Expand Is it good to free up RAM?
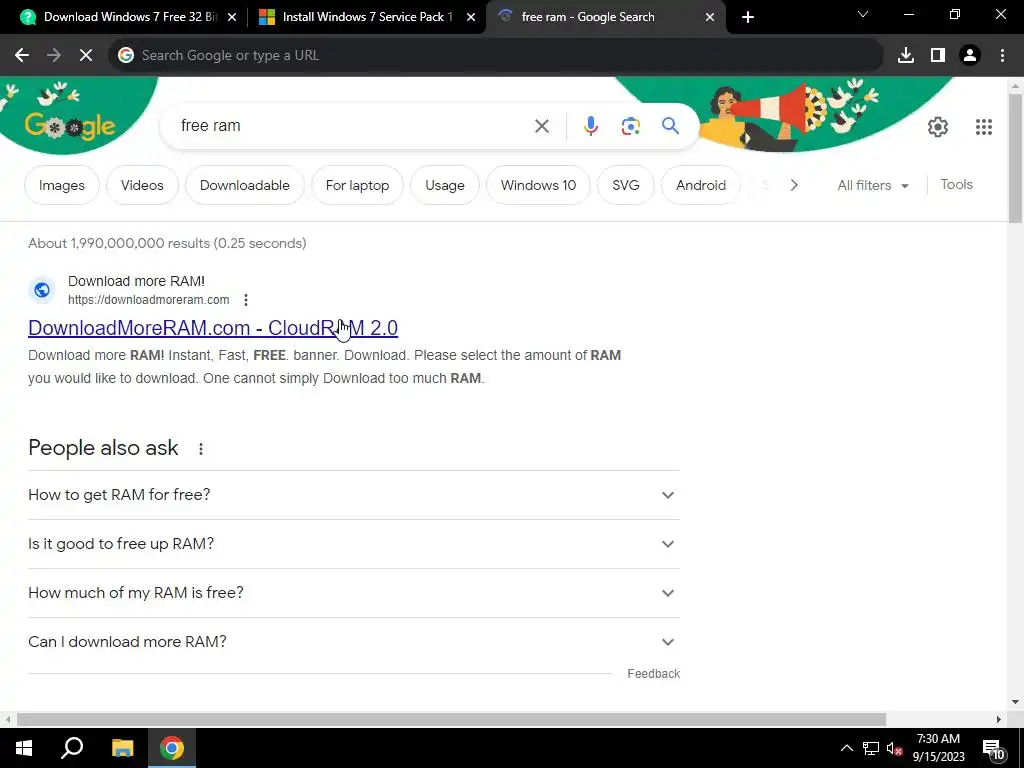The height and width of the screenshot is (768, 1024). coord(354,544)
